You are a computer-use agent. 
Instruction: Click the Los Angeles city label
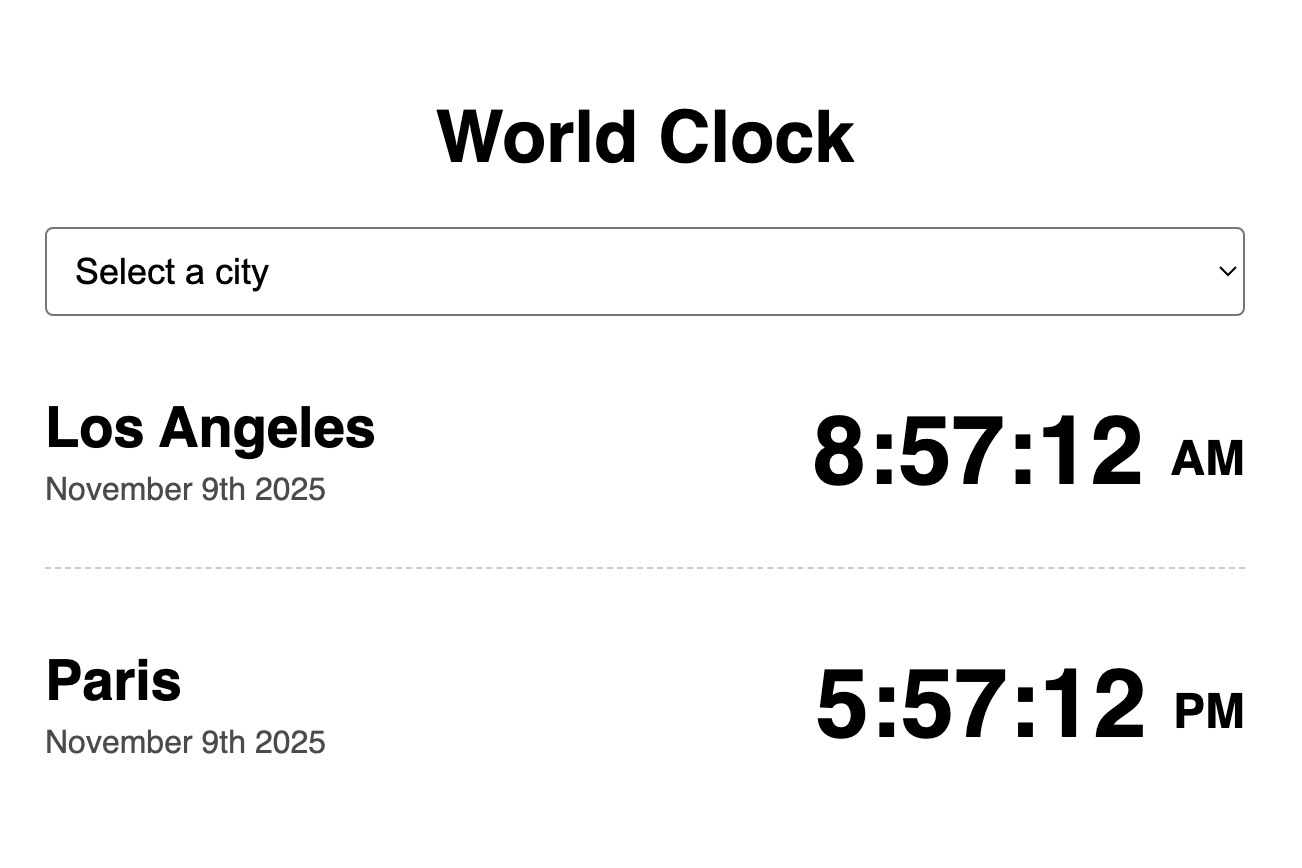tap(210, 428)
